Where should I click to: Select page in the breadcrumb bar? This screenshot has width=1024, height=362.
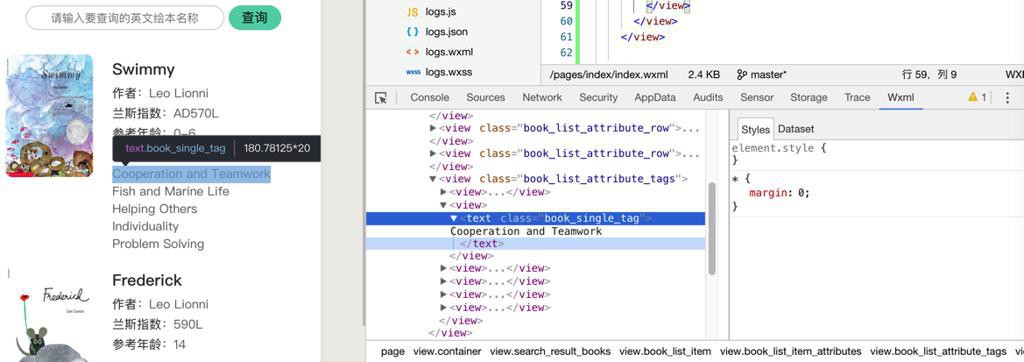click(392, 352)
